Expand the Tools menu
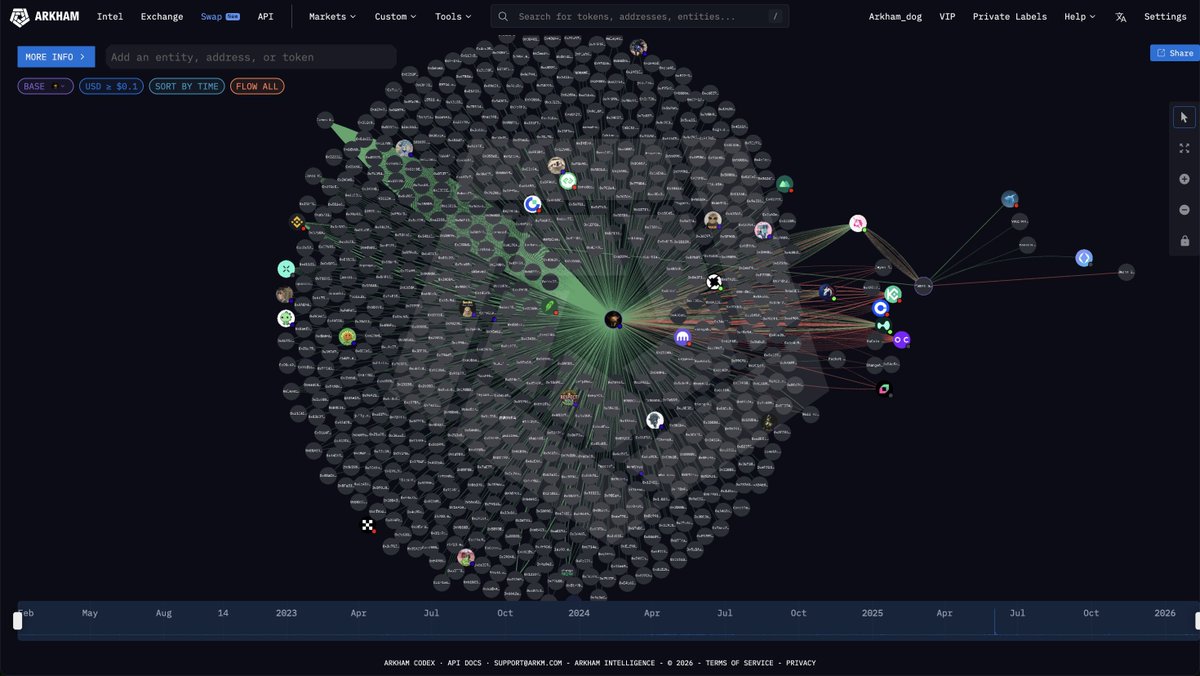 [x=453, y=17]
